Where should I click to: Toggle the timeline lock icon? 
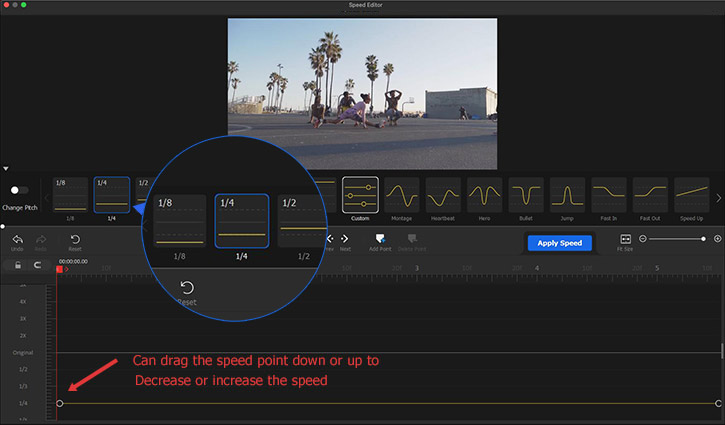pos(18,265)
